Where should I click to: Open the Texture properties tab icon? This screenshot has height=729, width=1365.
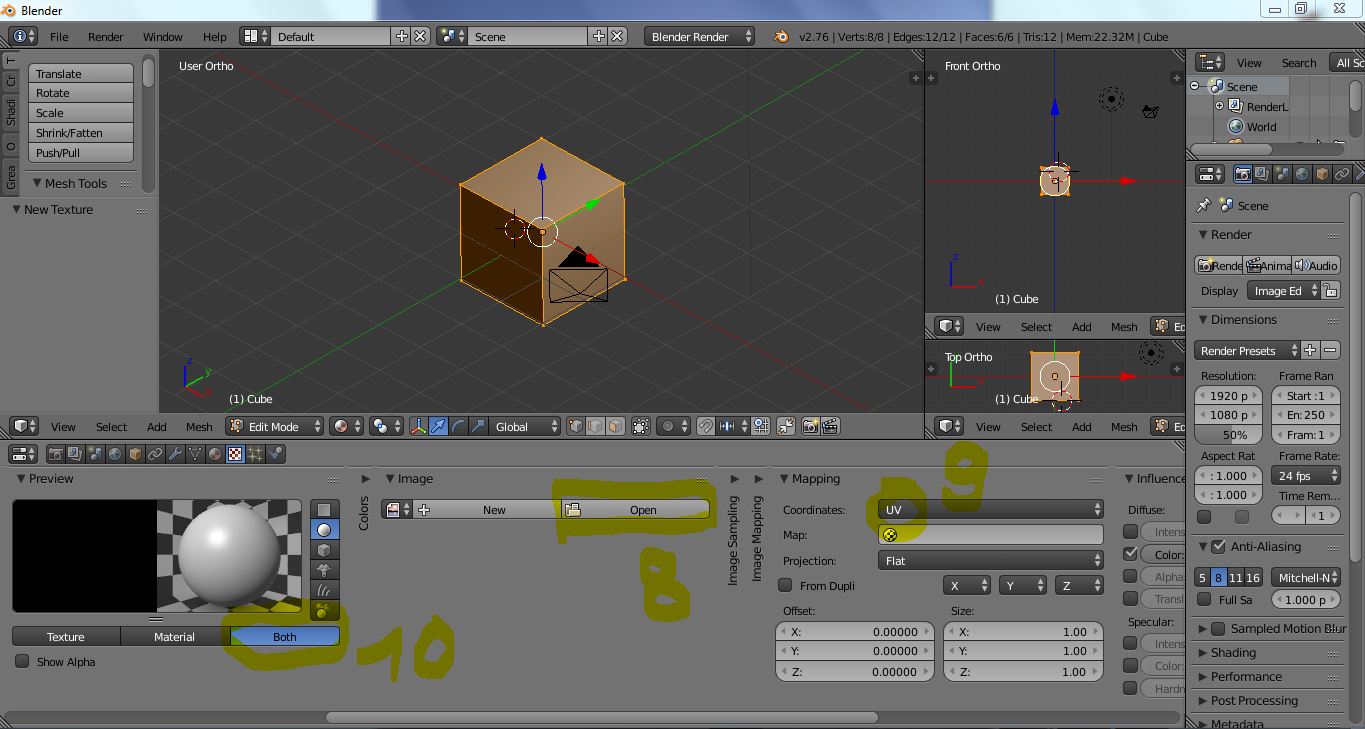click(x=235, y=454)
